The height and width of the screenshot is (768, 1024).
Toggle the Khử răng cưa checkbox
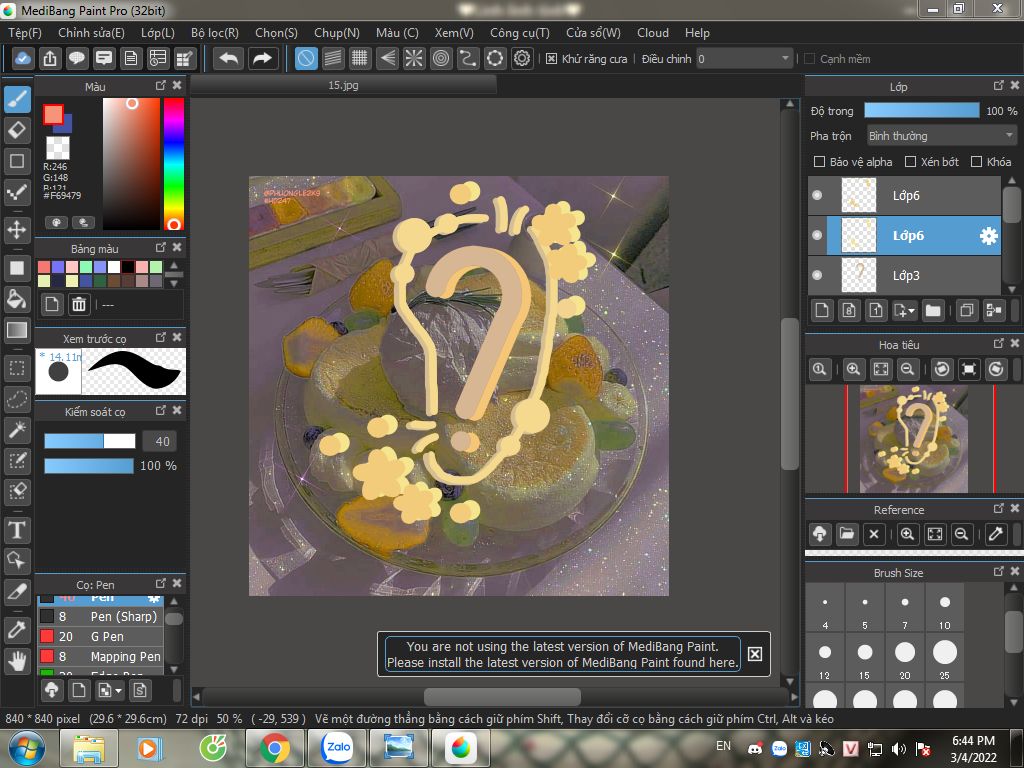(x=551, y=59)
